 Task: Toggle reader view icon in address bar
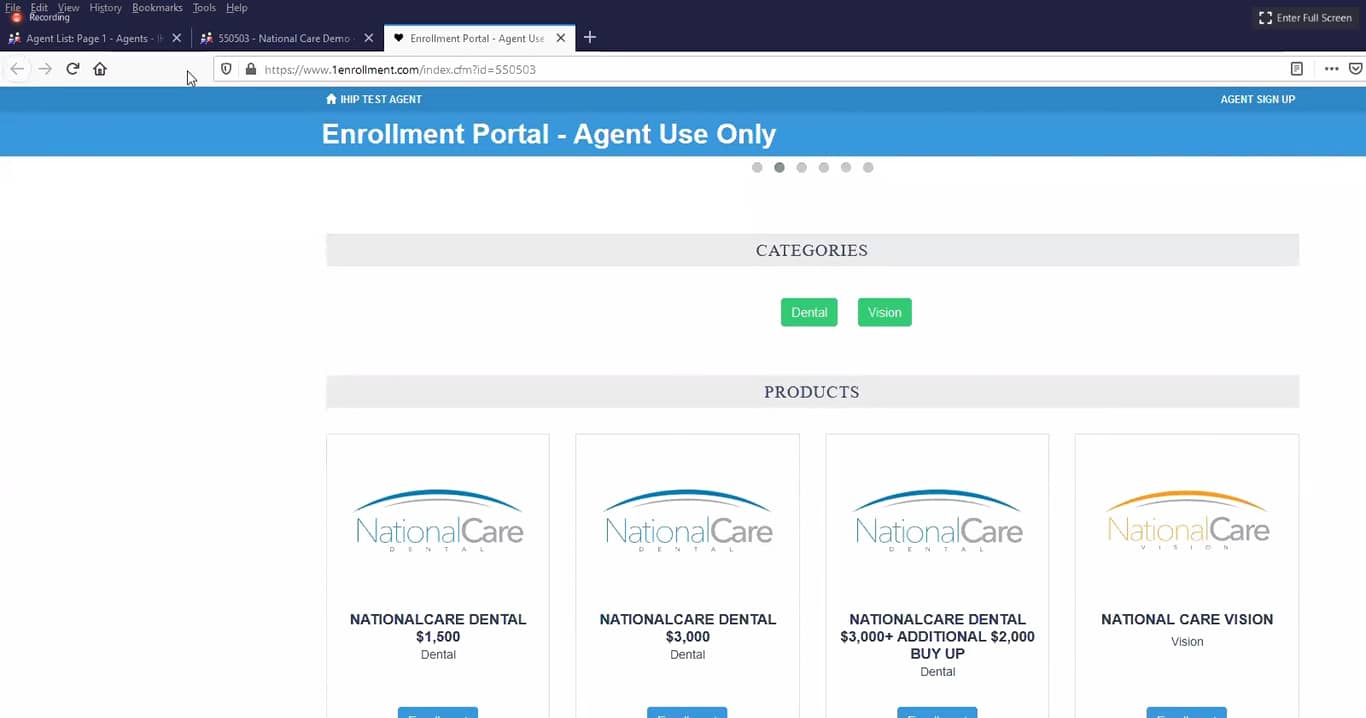click(x=1296, y=69)
